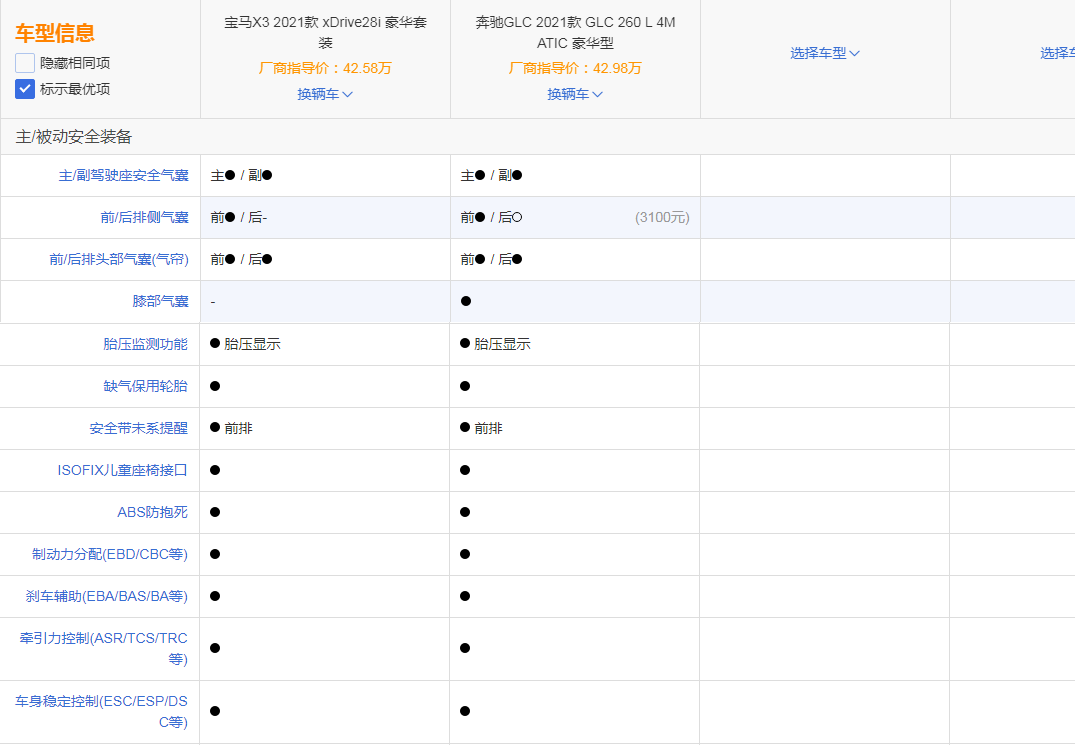Click the 宝马X3 2021款 xDrive28i model title
Screen dimensions: 1075x745
(325, 32)
